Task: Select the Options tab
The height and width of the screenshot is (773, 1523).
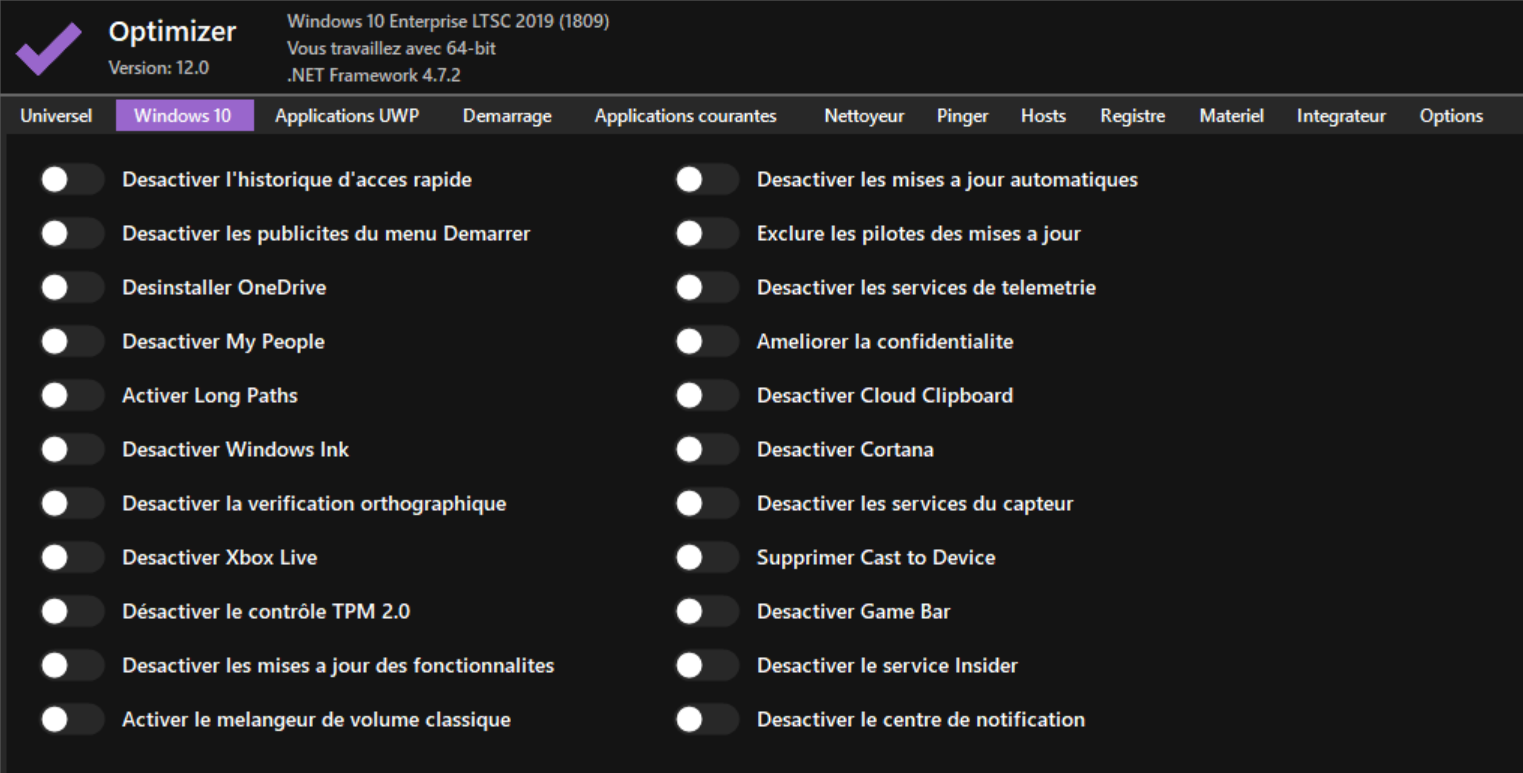Action: 1451,116
